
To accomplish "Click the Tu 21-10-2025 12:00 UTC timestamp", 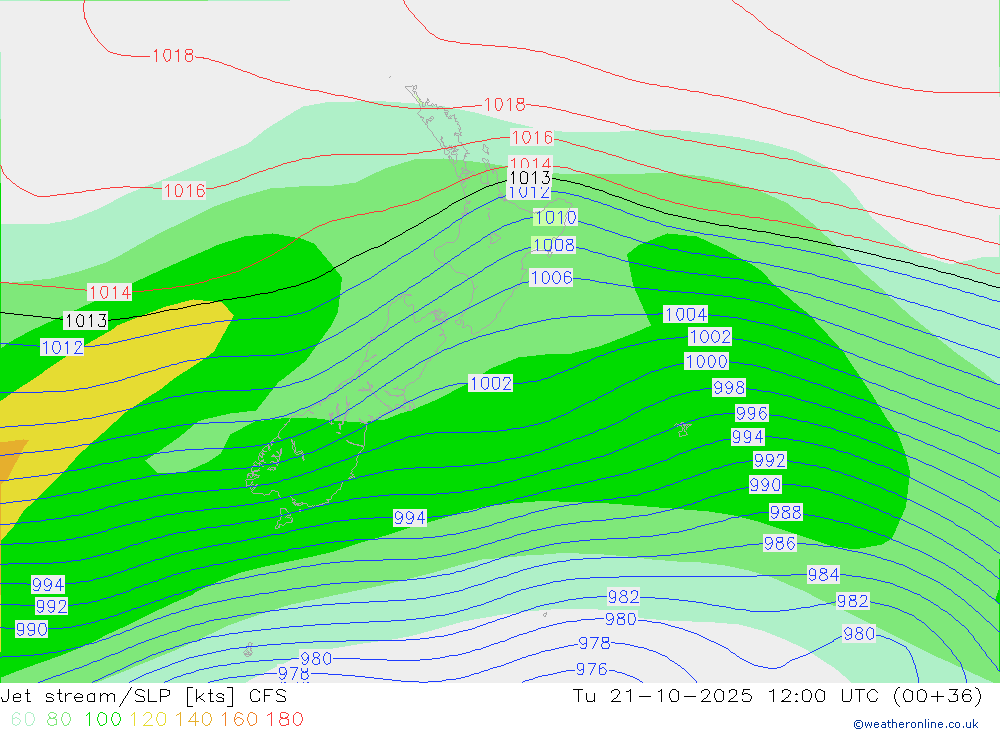I will [x=777, y=695].
